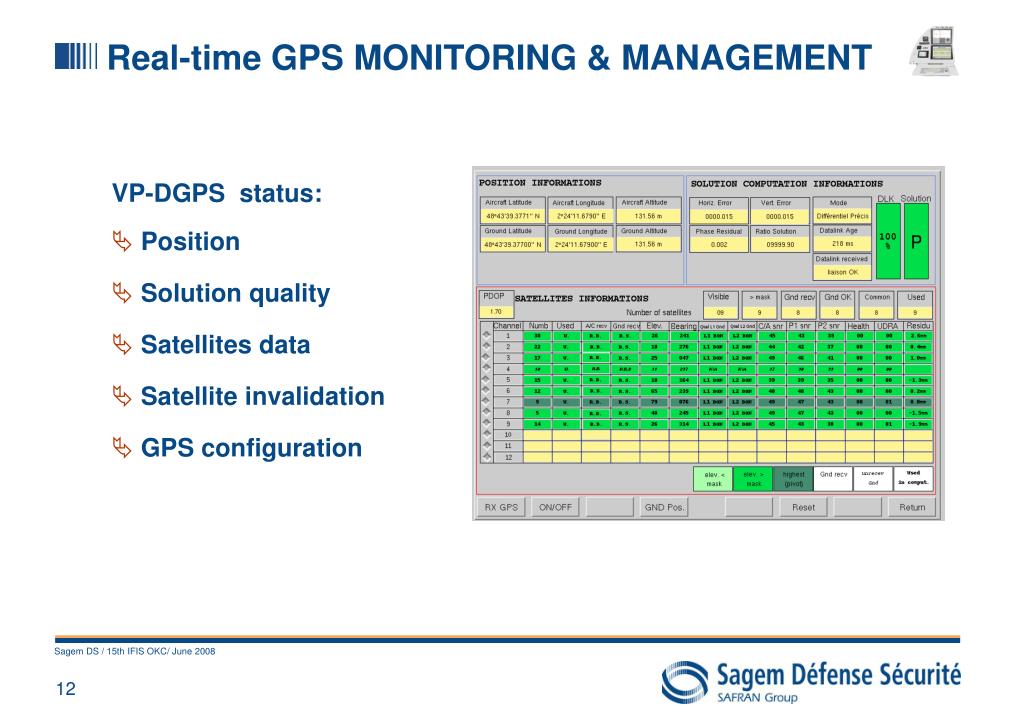Click the computer workstation icon beside slide title
The image size is (1024, 724).
click(x=935, y=51)
